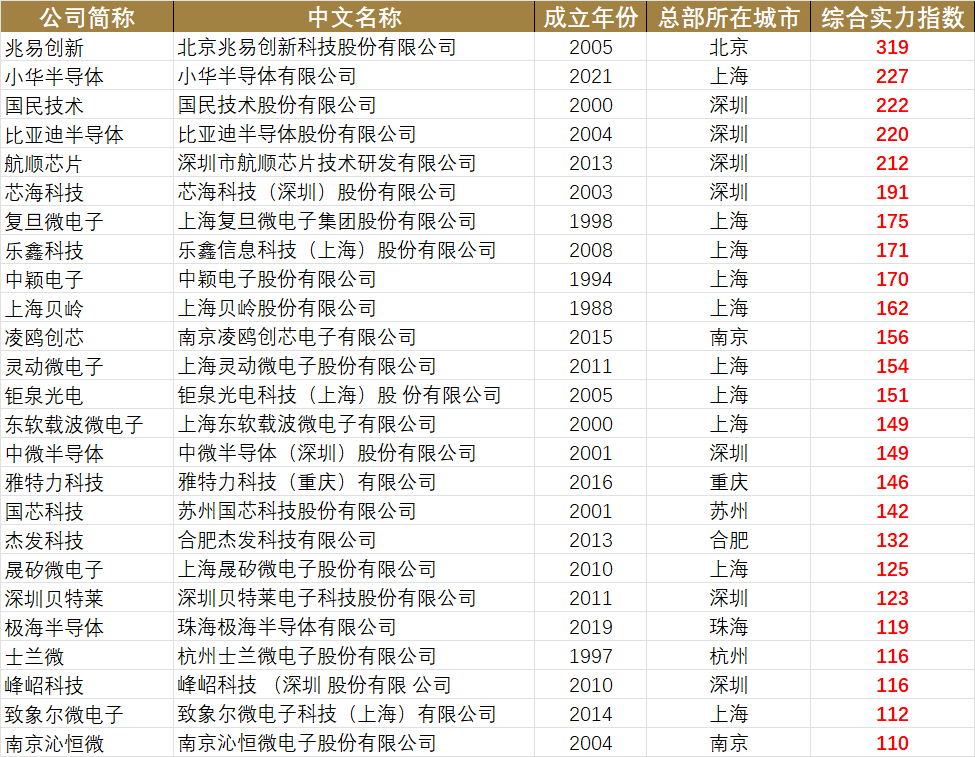
Task: Click the cell 兆易创新
Action: tap(87, 47)
